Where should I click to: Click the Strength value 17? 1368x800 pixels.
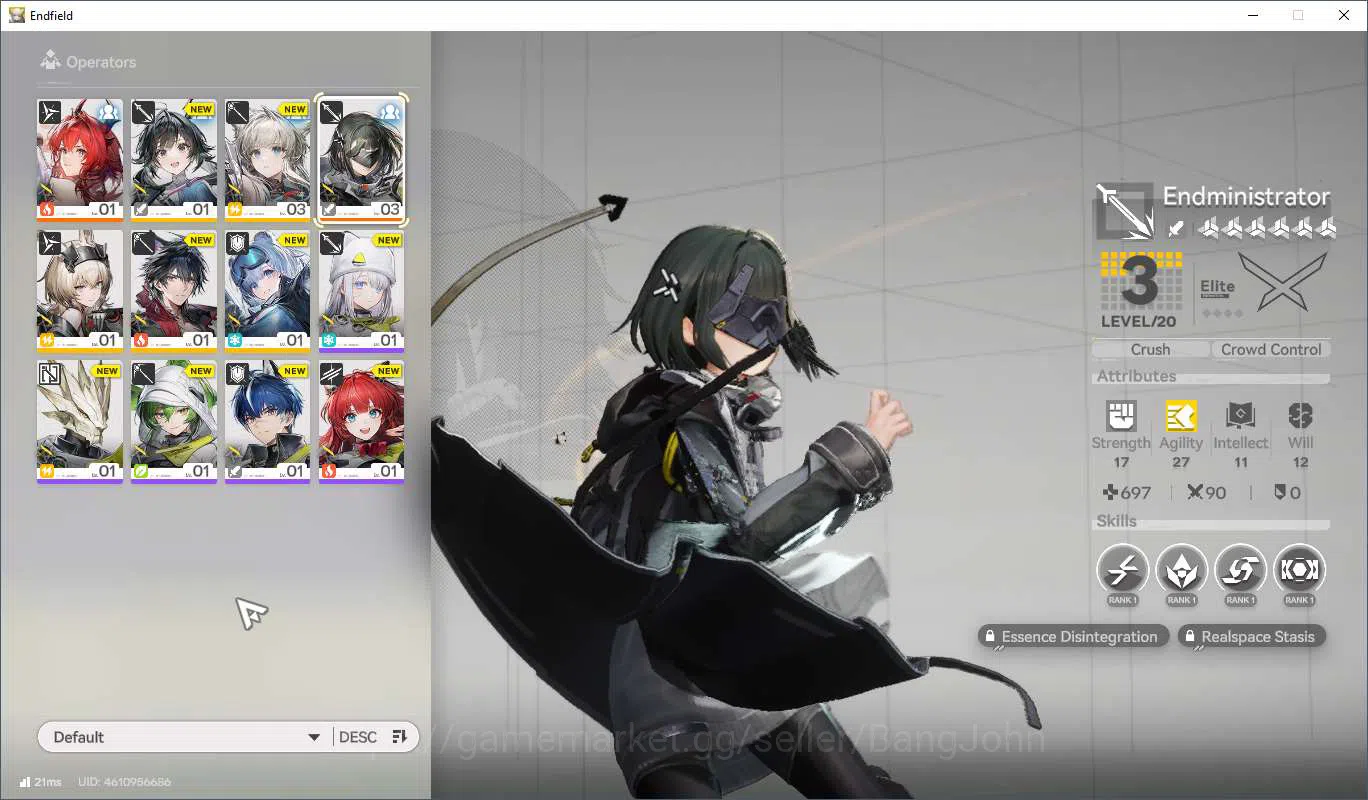1121,462
